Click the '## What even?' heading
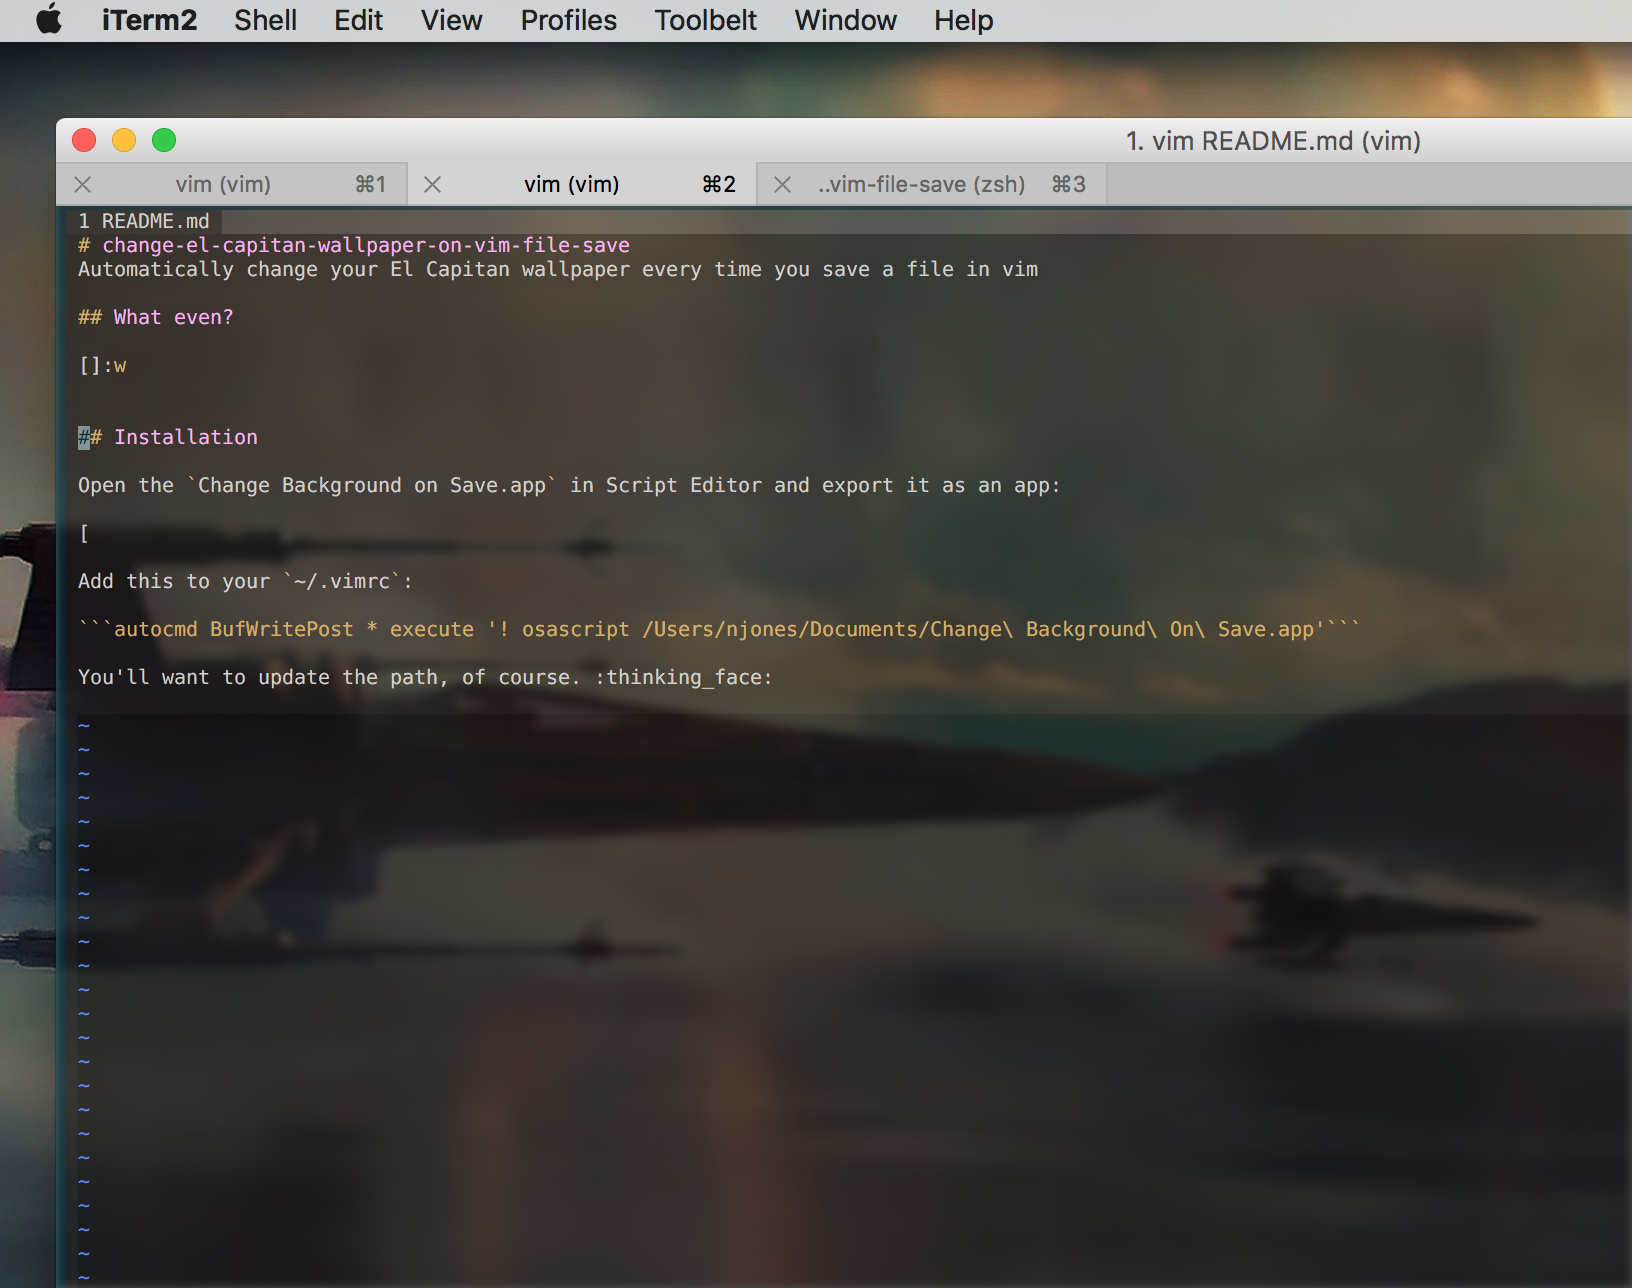 coord(156,317)
